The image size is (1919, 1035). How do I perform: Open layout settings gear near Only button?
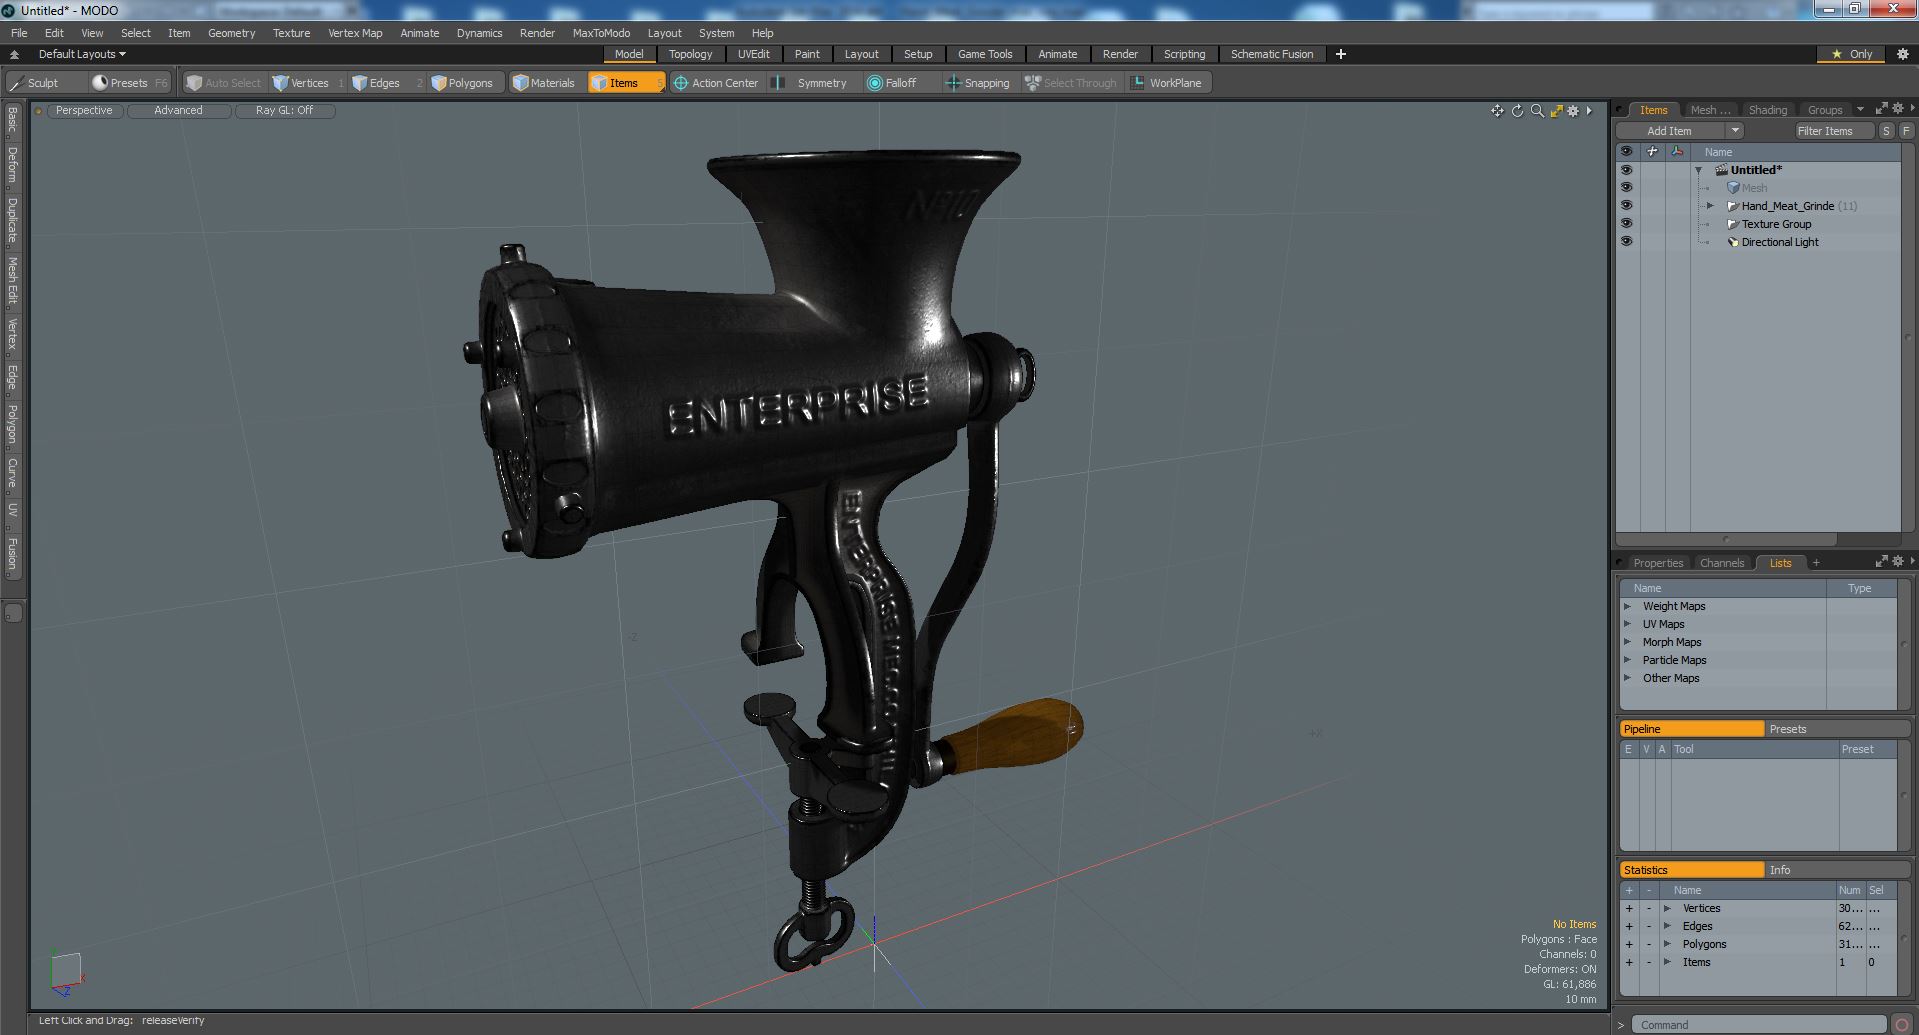tap(1903, 54)
